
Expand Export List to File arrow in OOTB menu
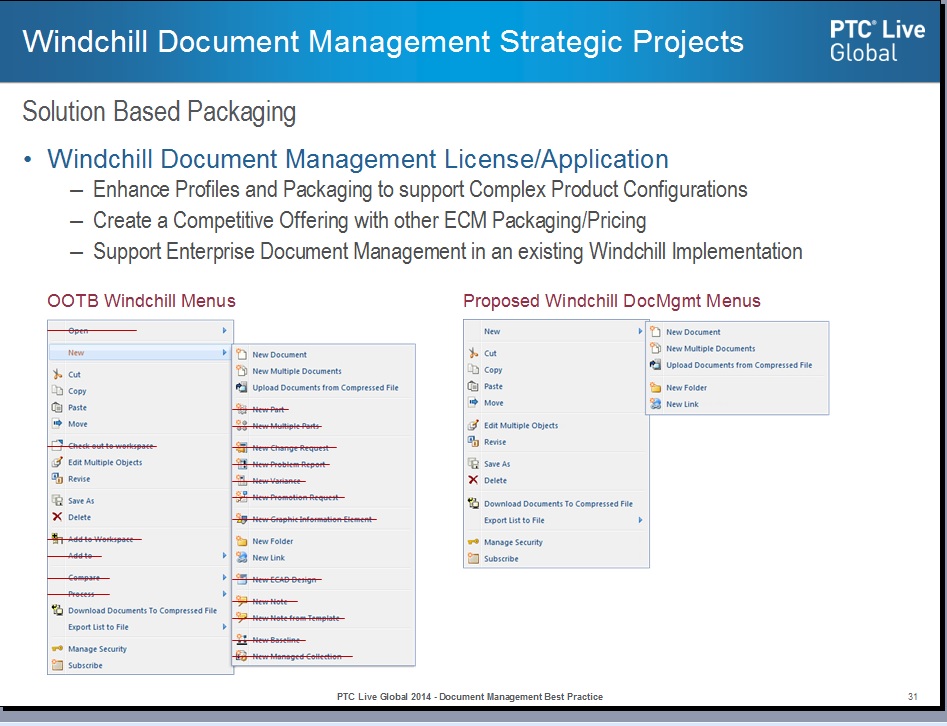[x=224, y=627]
